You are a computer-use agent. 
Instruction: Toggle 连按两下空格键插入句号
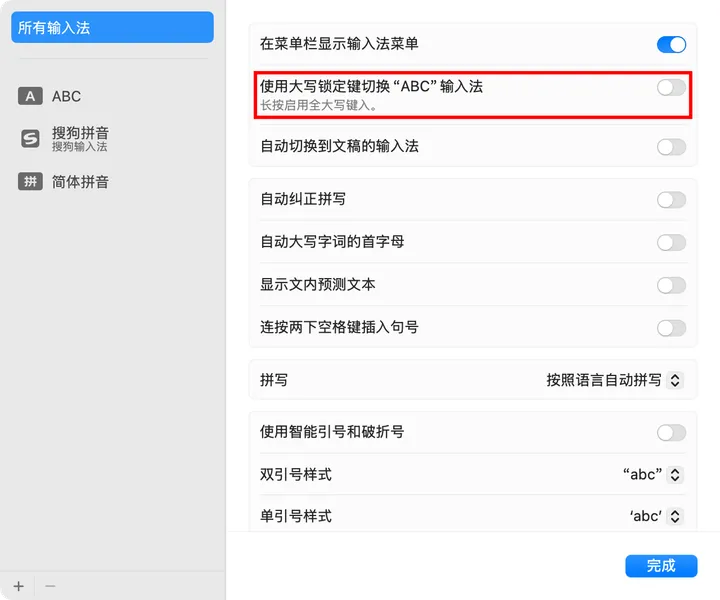coord(671,328)
